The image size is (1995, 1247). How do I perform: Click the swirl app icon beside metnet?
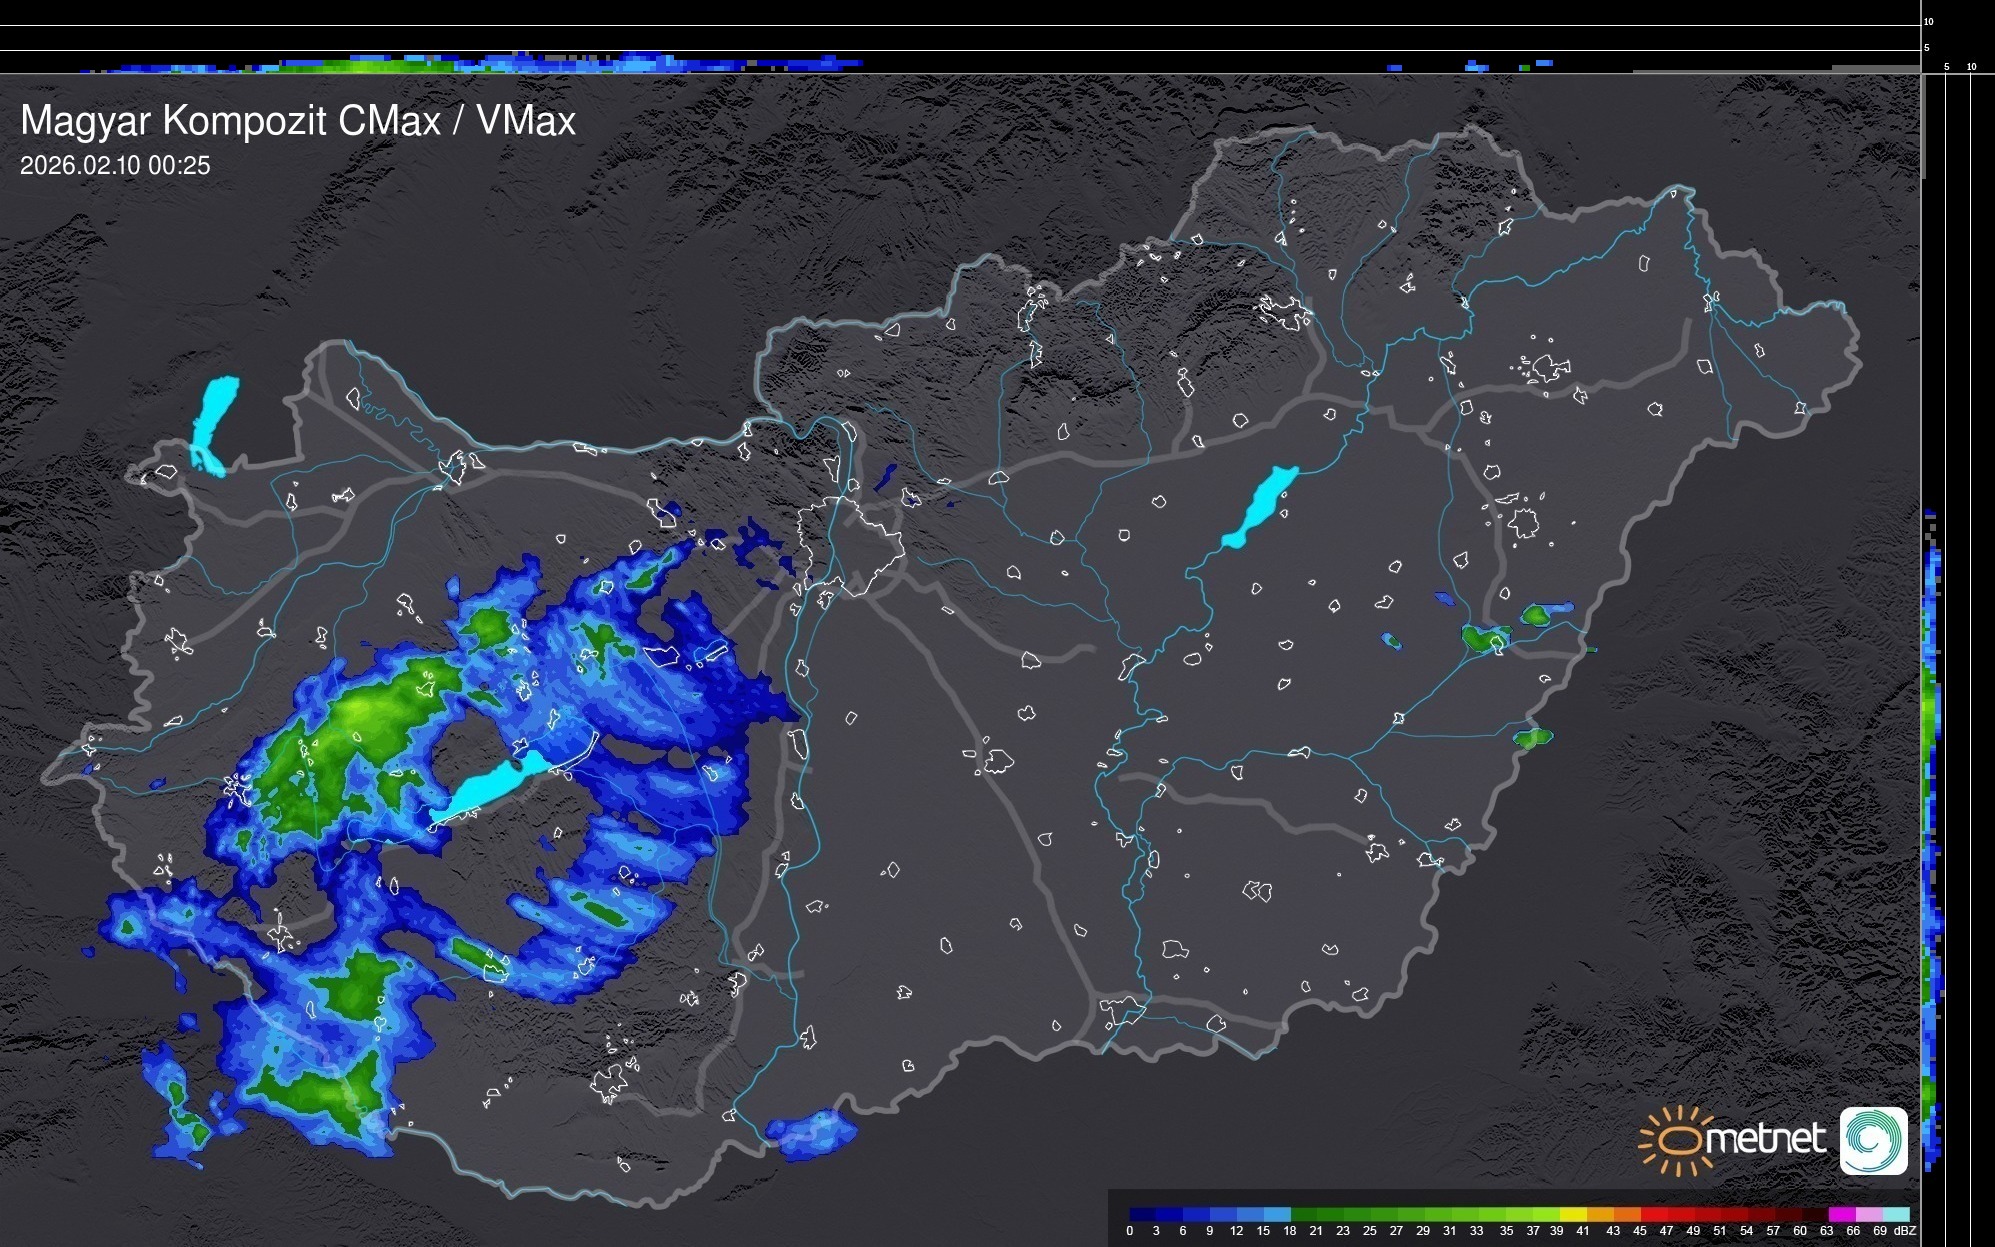(1873, 1140)
